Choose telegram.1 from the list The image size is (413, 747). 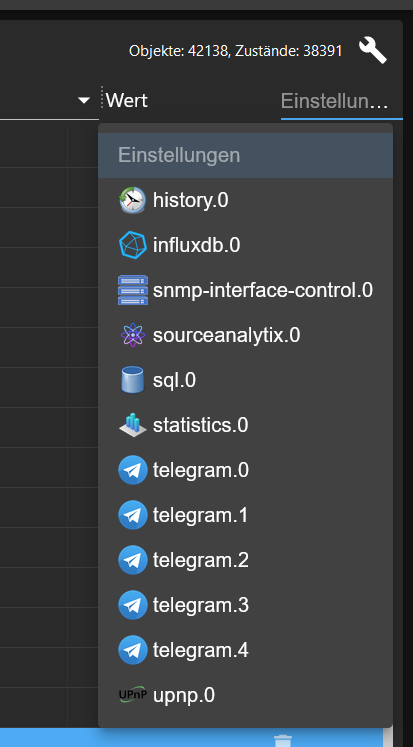[x=245, y=515]
